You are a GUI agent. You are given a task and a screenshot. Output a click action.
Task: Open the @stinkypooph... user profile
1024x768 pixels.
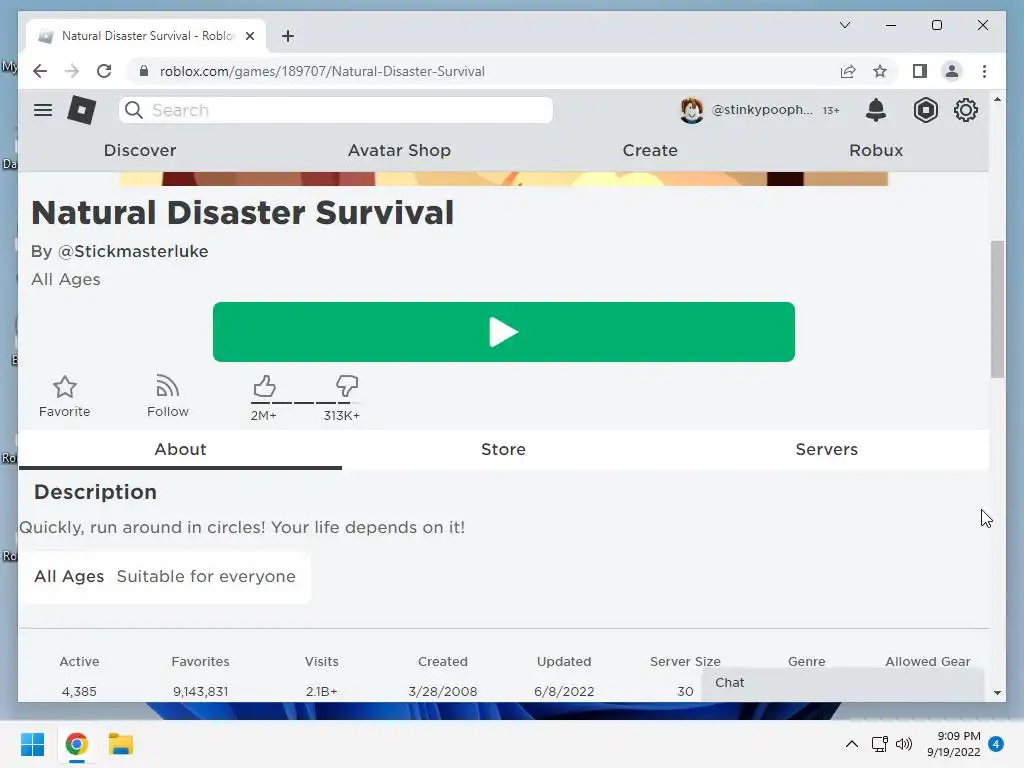[762, 110]
